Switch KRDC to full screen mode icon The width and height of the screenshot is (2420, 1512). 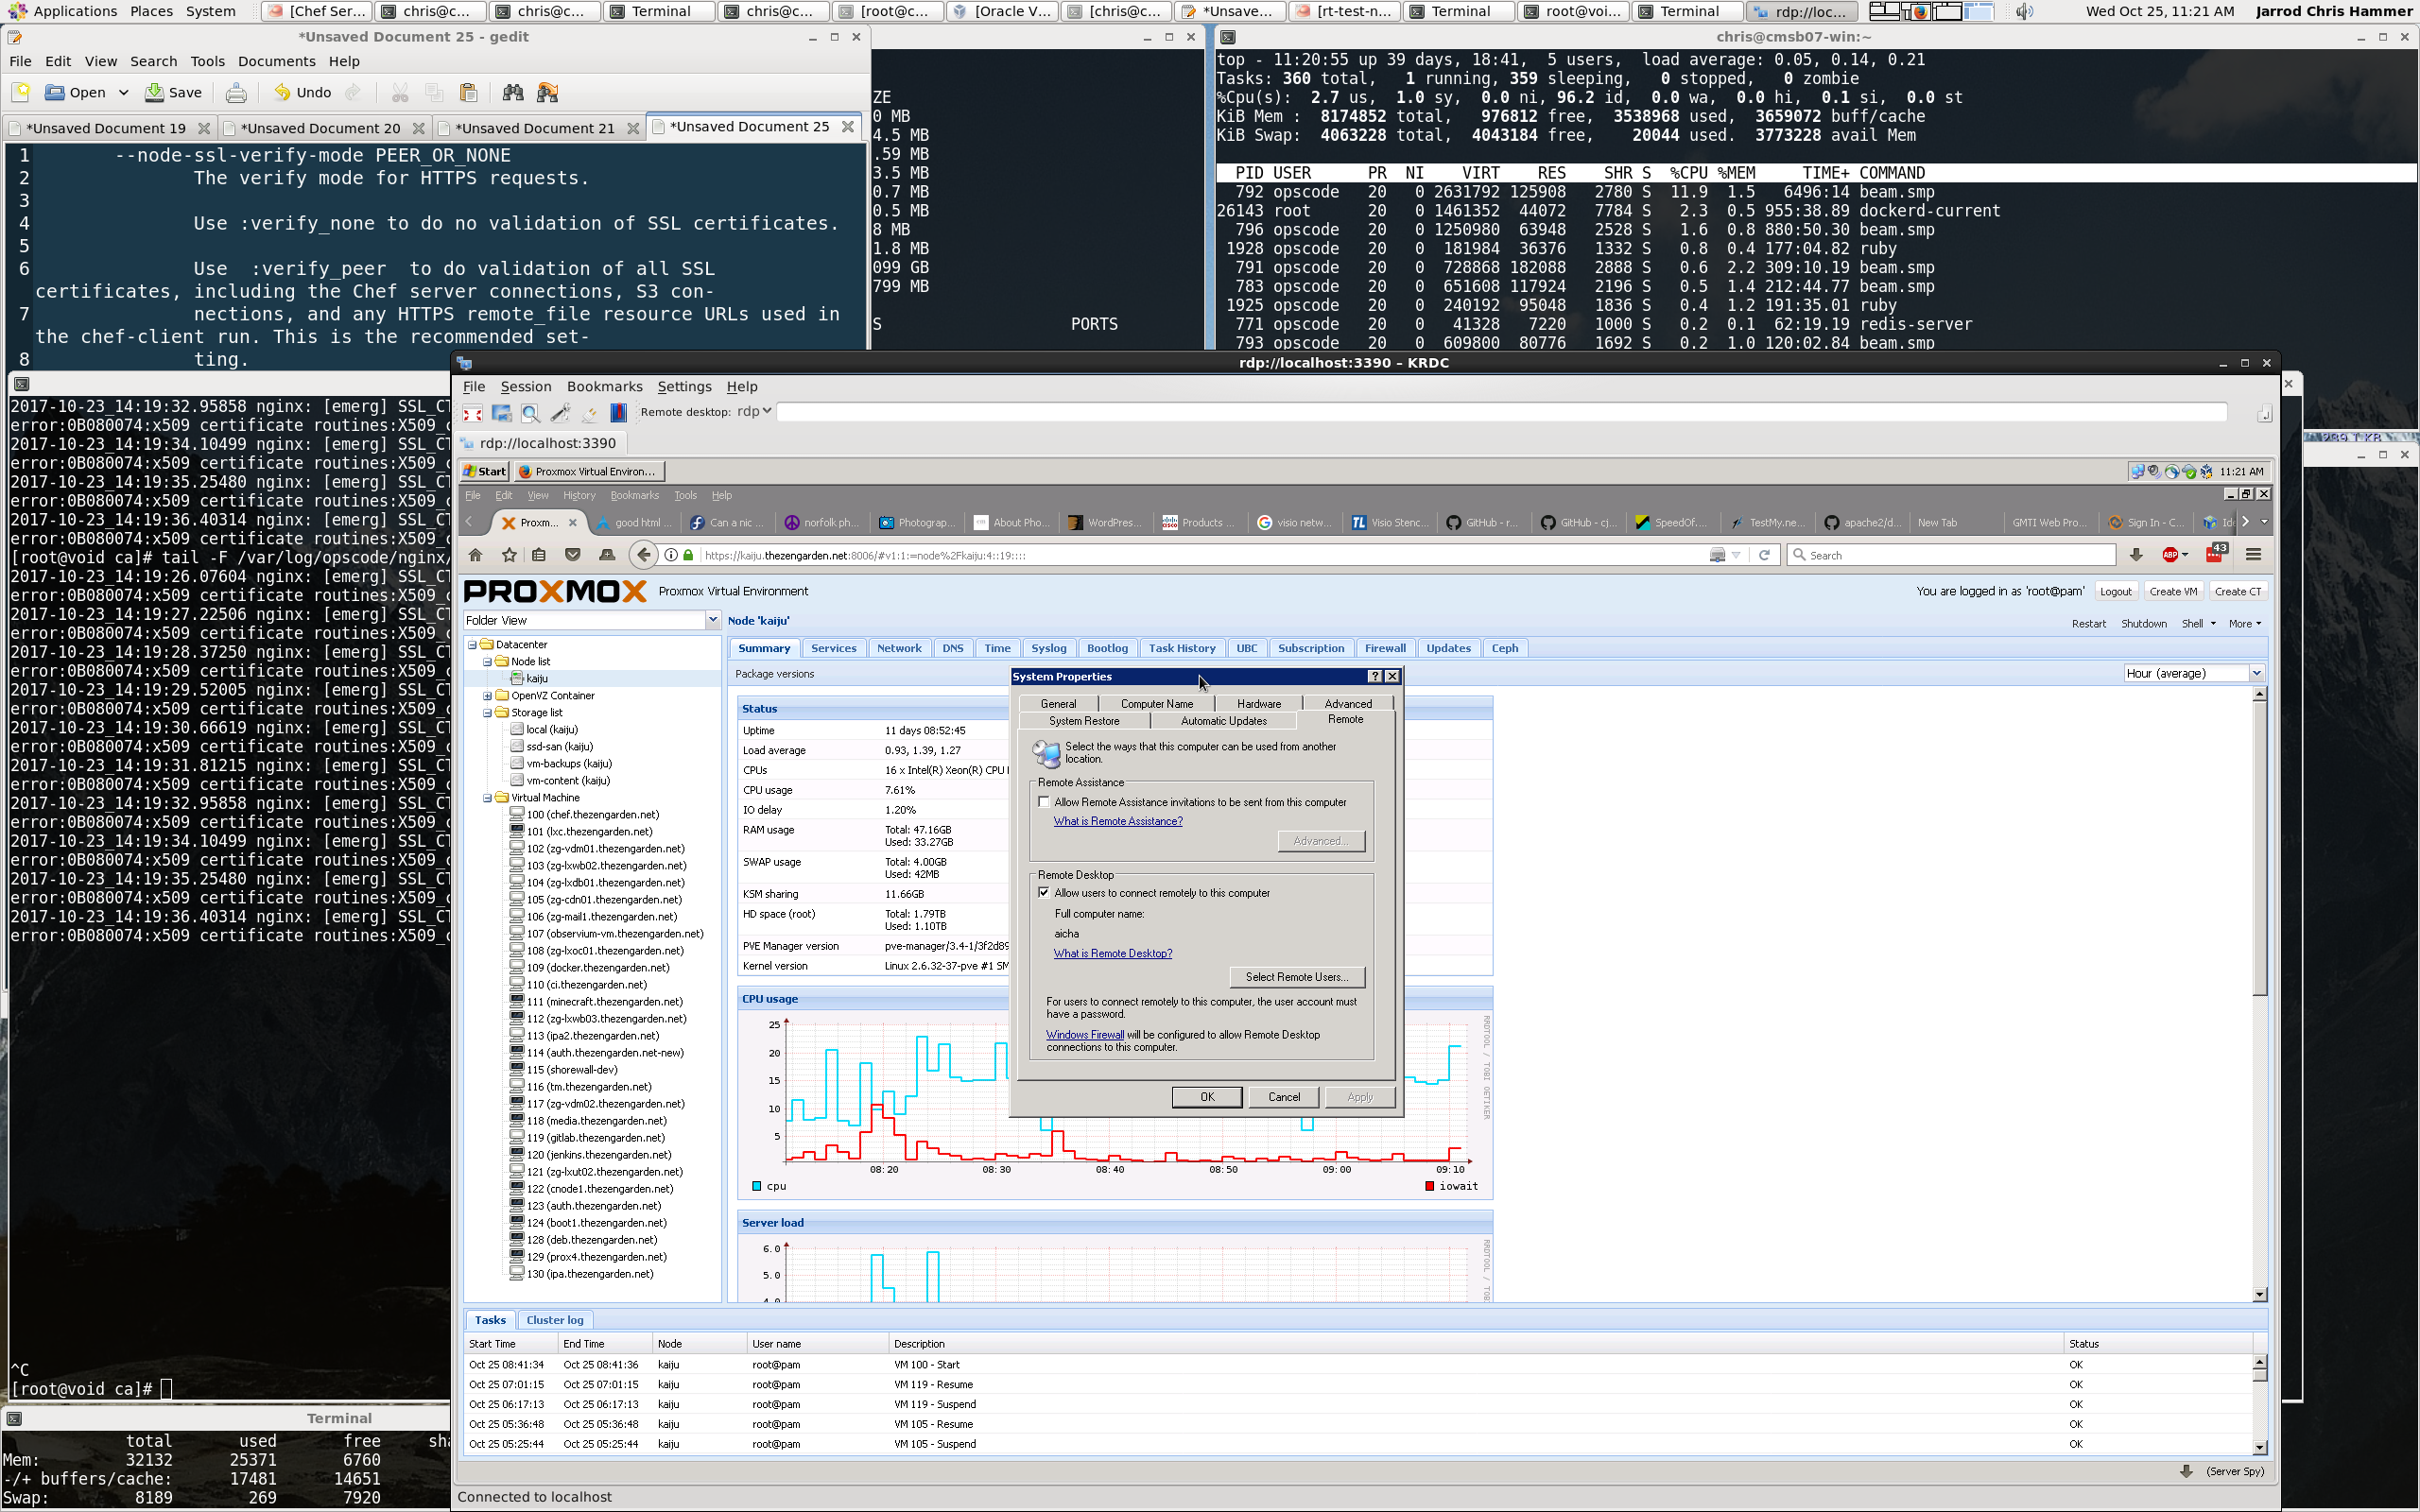pos(473,413)
